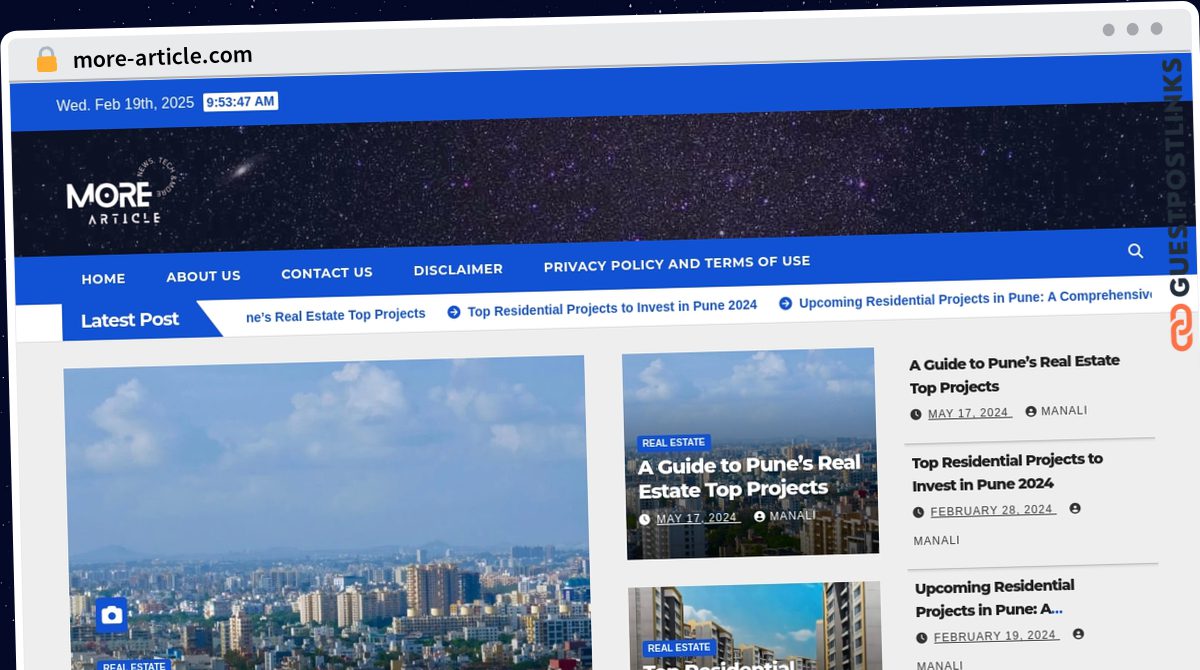
Task: Click arrow icon before ticker 'Top Residential Projects to Invest'
Action: 454,312
